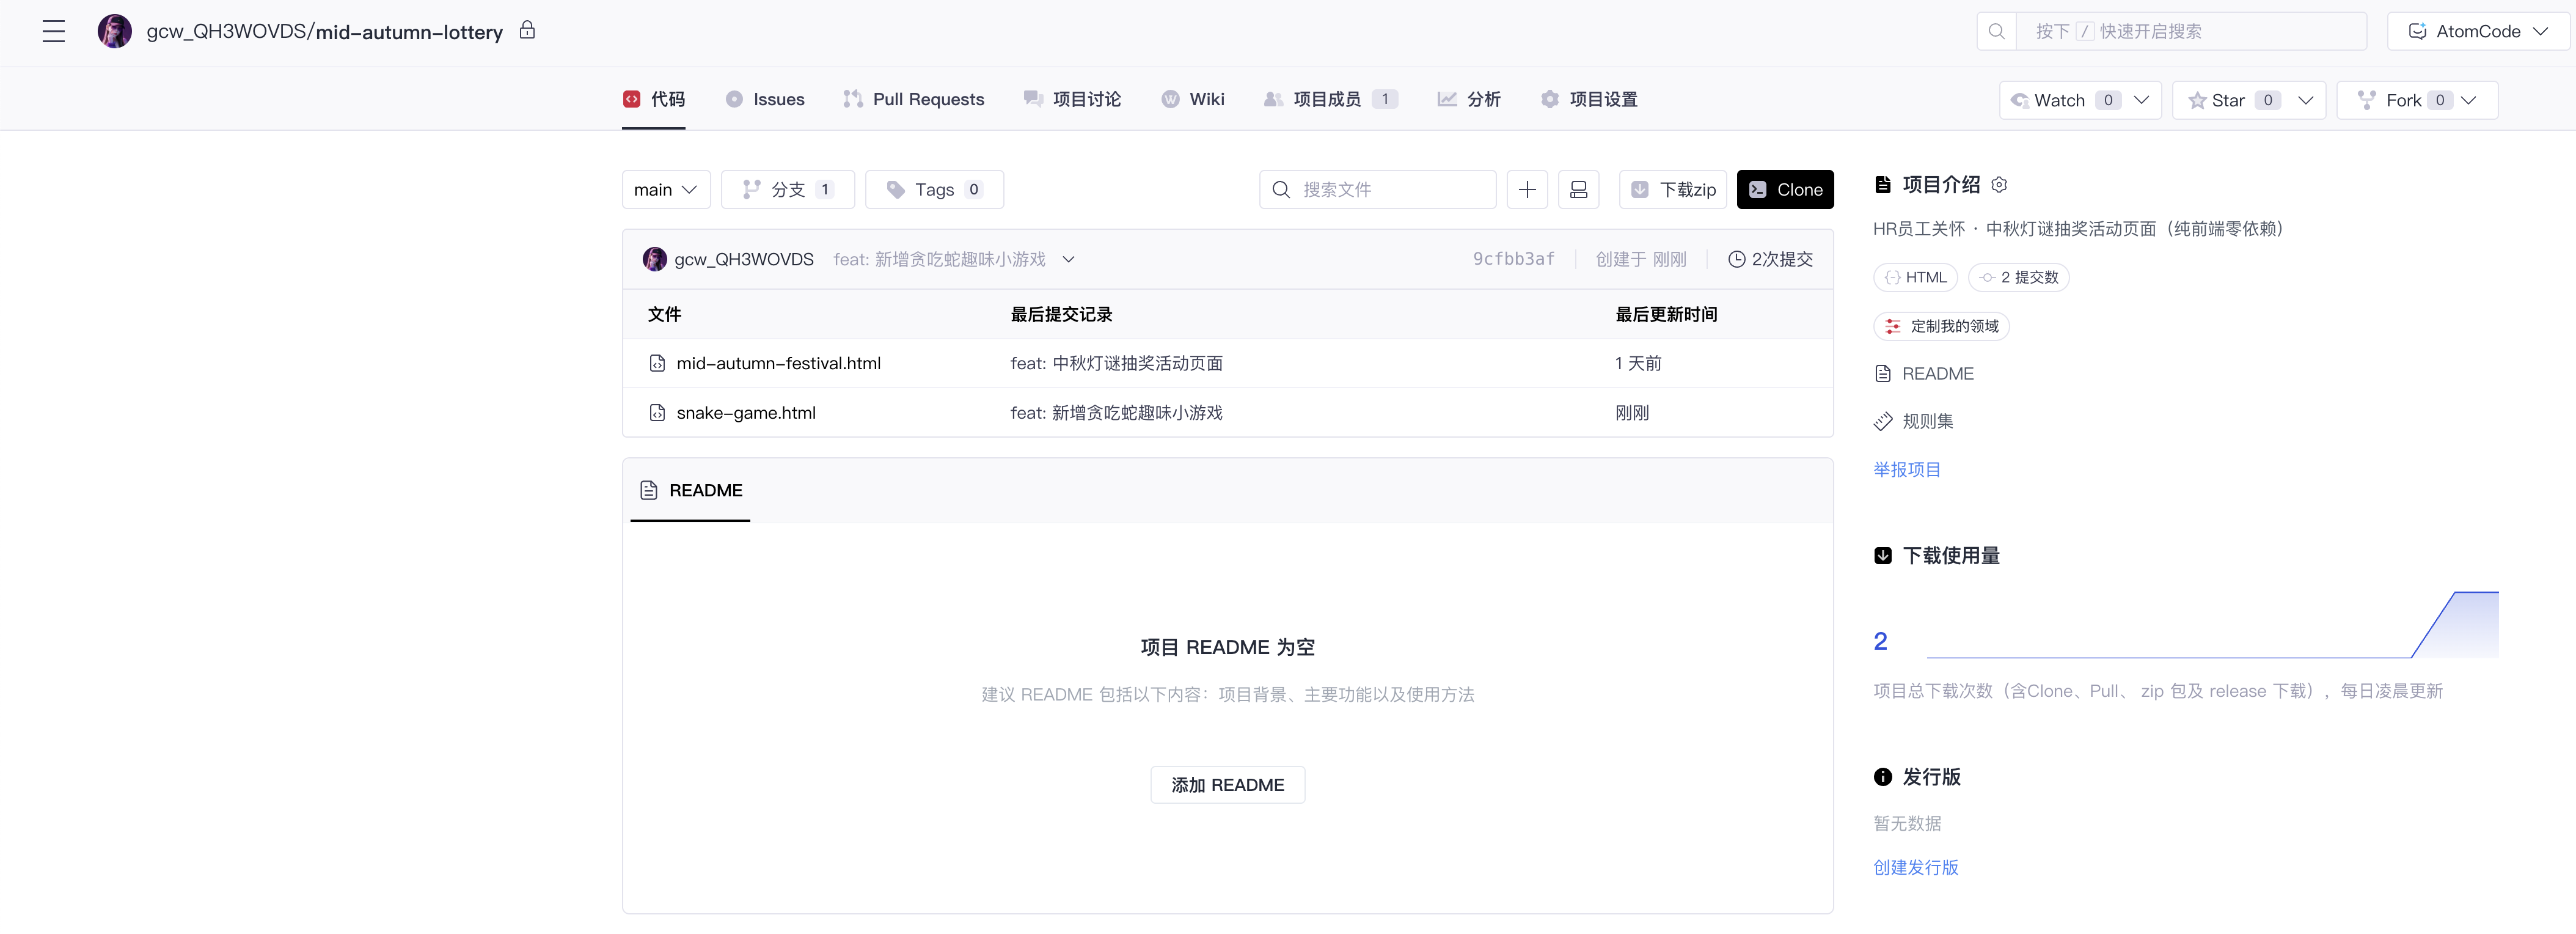Image resolution: width=2576 pixels, height=934 pixels.
Task: Open the 项目讨论 tab
Action: coord(1072,99)
